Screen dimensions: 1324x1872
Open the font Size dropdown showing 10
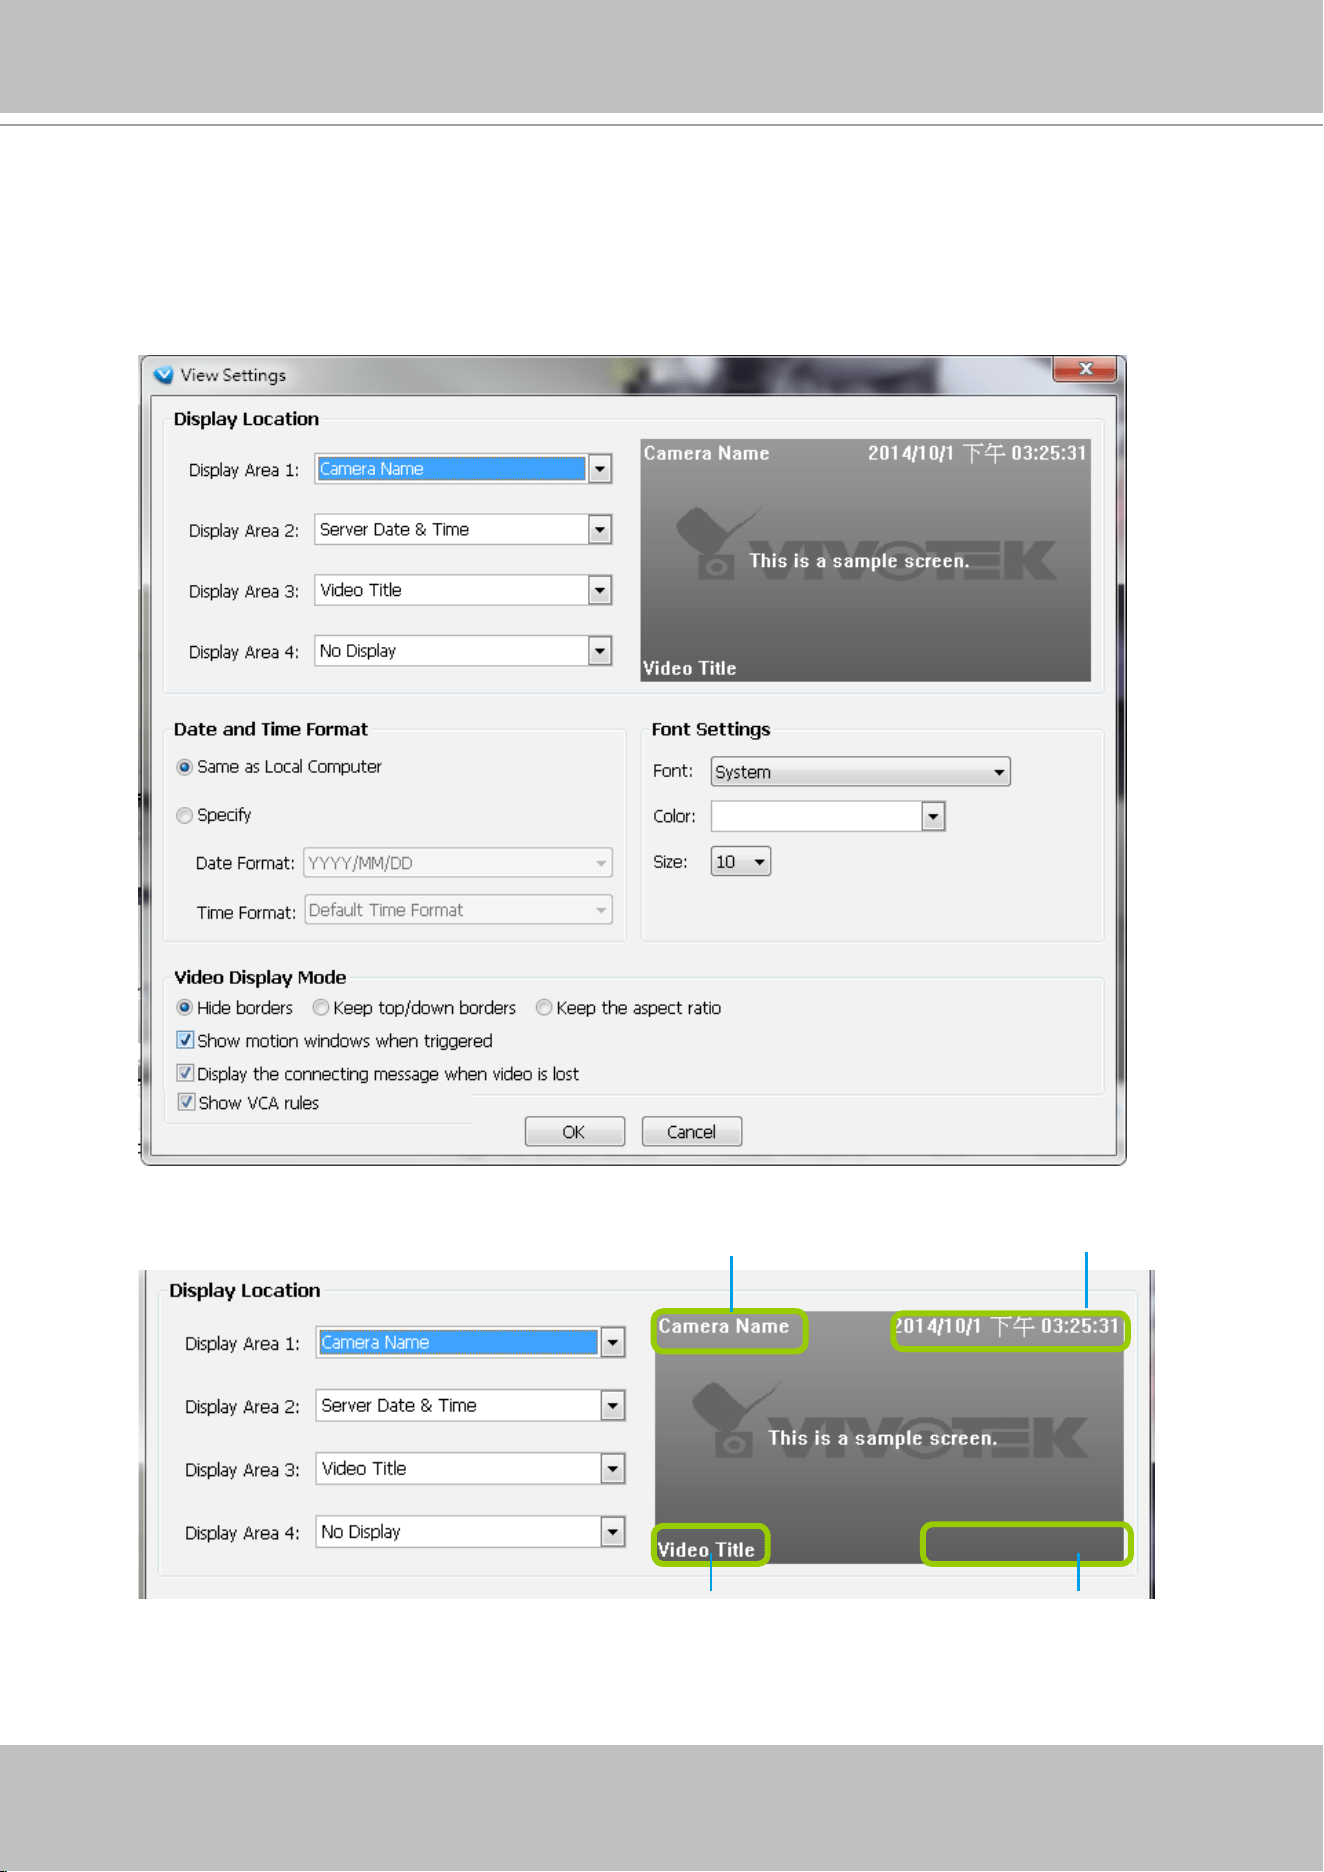[741, 862]
